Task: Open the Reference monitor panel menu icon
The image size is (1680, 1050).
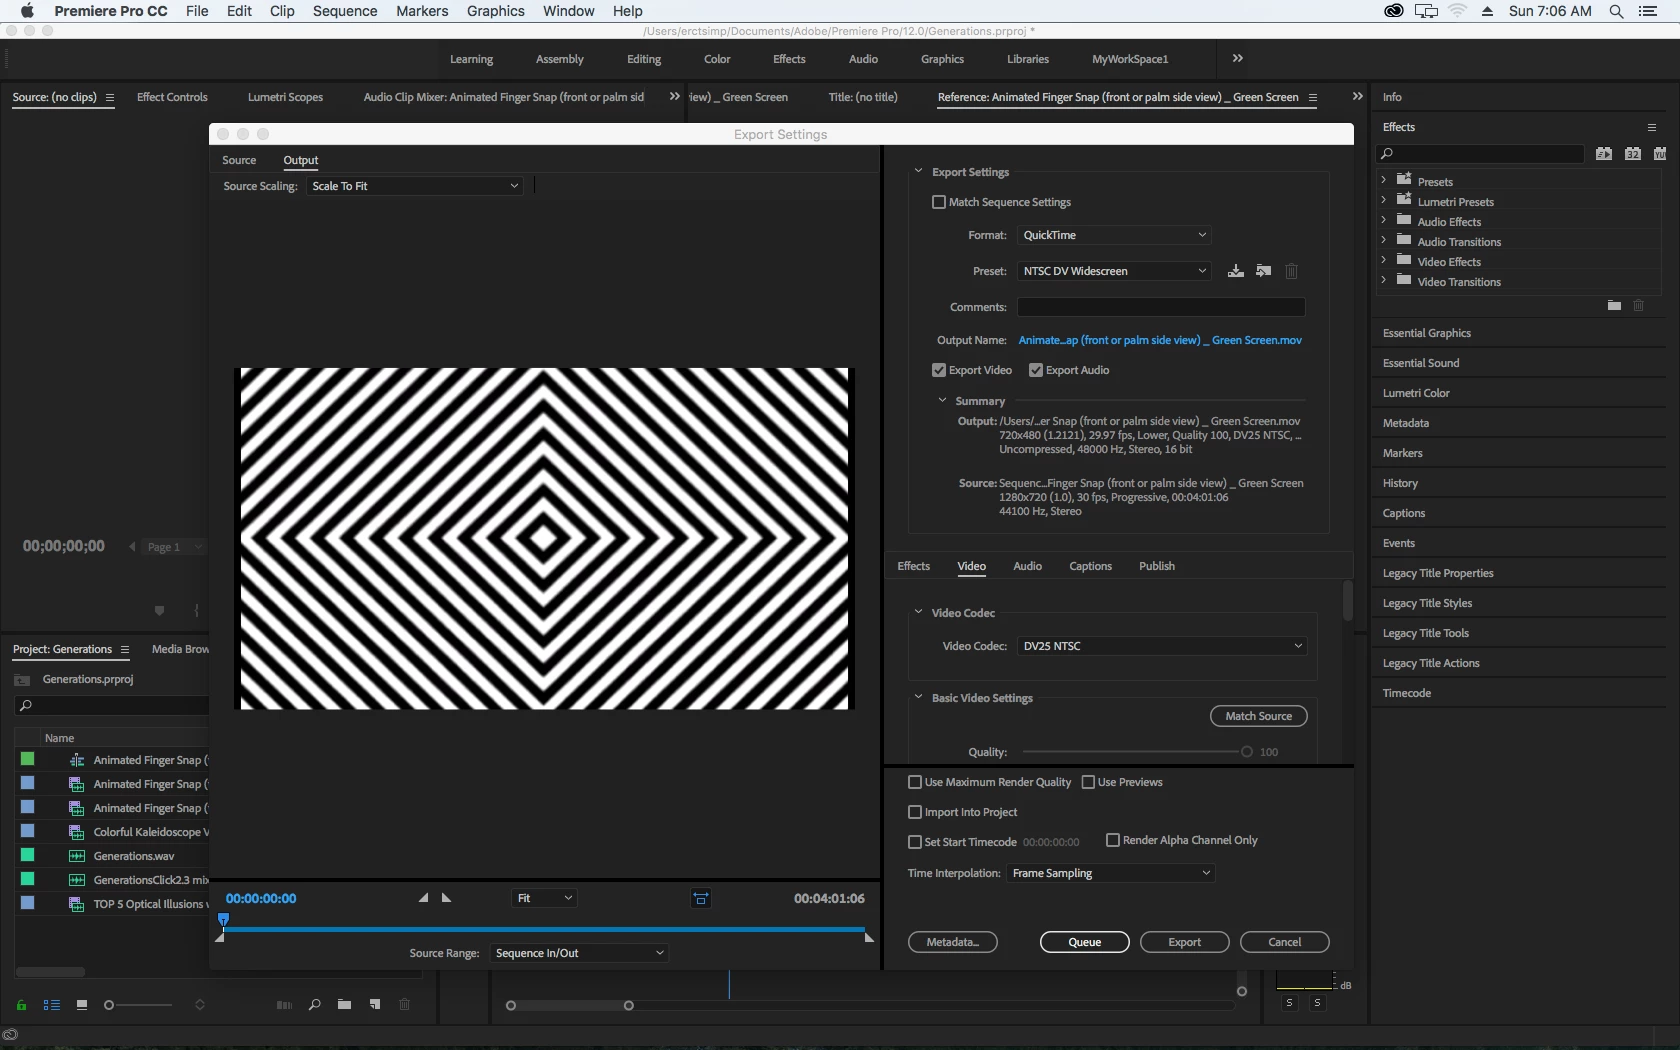Action: coord(1313,98)
